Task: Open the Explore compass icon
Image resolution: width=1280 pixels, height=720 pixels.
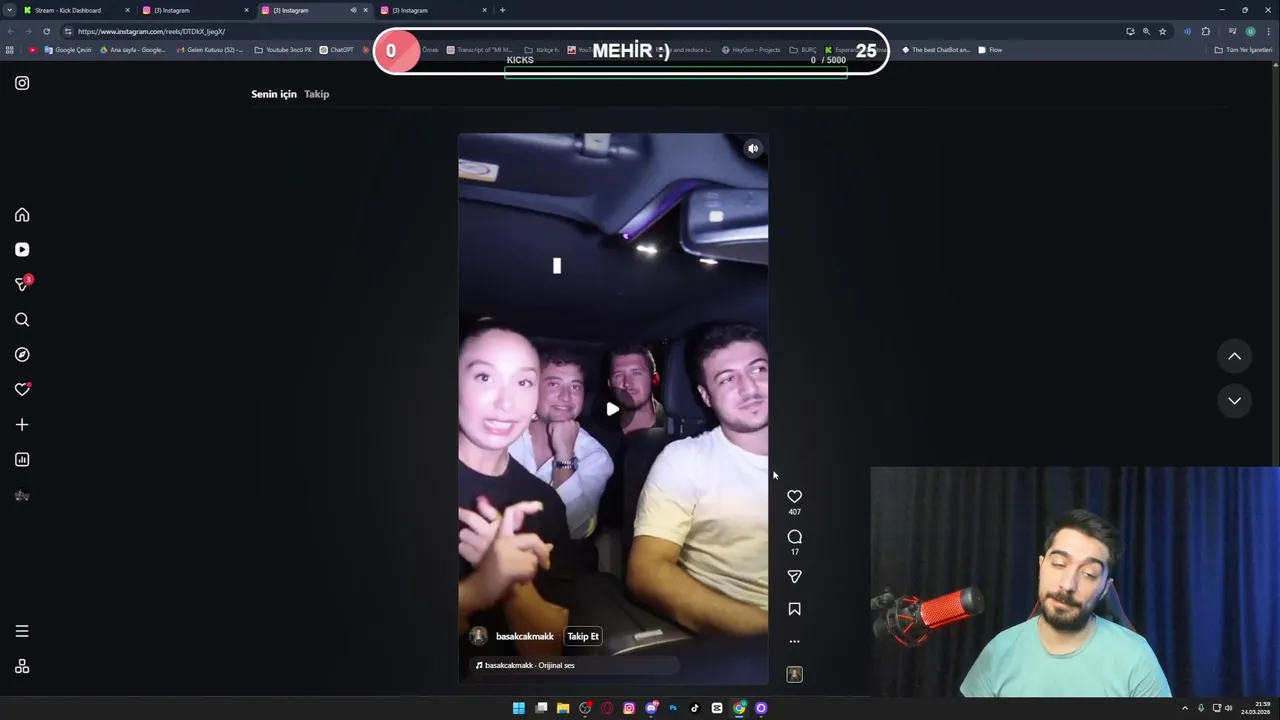Action: [x=22, y=355]
